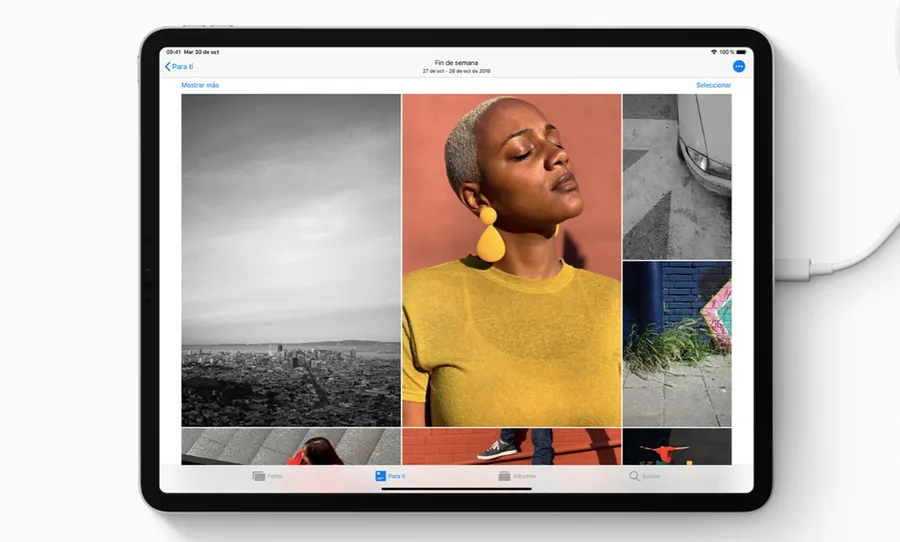Tap the home indicator bar
This screenshot has height=542, width=900.
point(456,489)
